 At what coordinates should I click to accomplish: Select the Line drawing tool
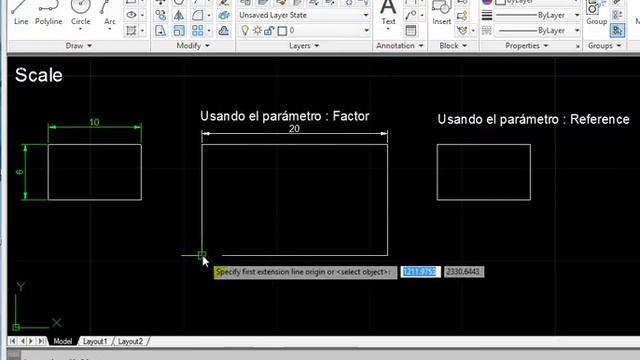[x=21, y=13]
